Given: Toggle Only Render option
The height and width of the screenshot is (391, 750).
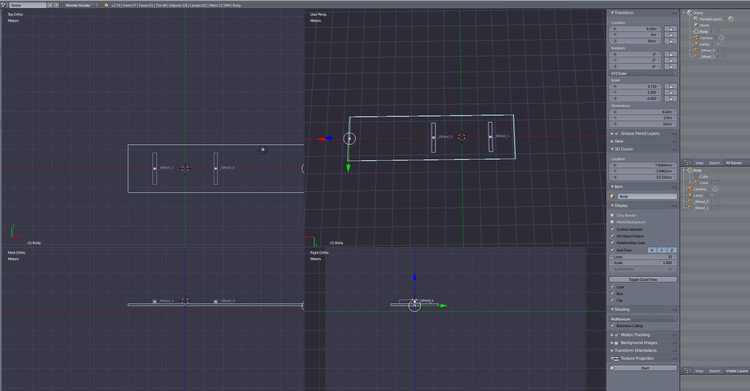Looking at the screenshot, I should coord(612,215).
